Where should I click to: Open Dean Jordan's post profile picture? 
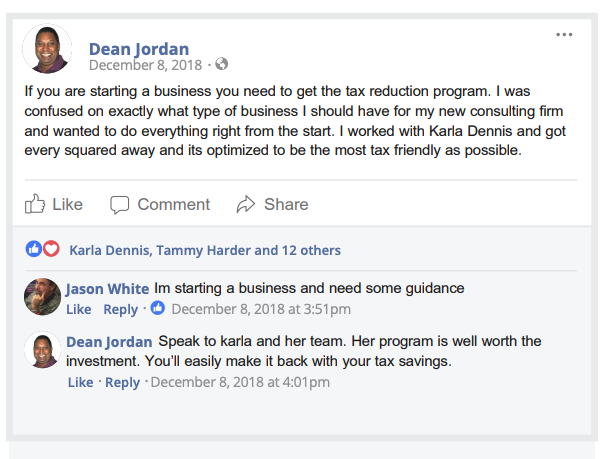coord(47,49)
